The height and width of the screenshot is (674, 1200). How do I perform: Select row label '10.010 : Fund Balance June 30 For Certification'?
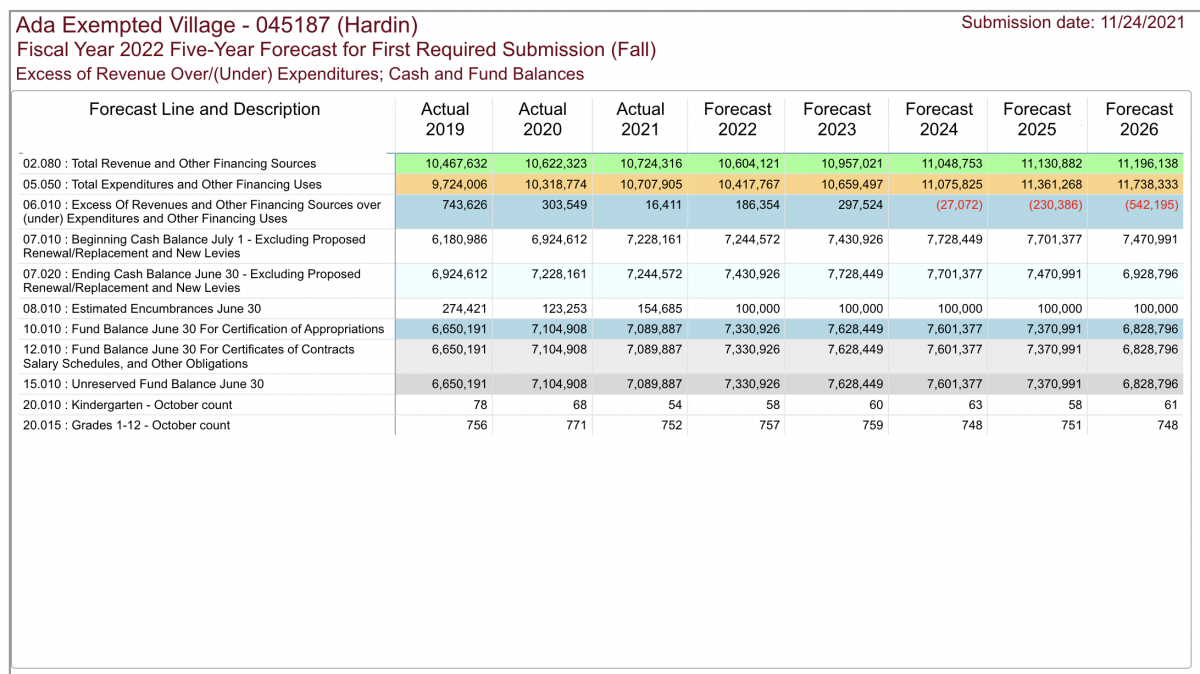pos(203,329)
